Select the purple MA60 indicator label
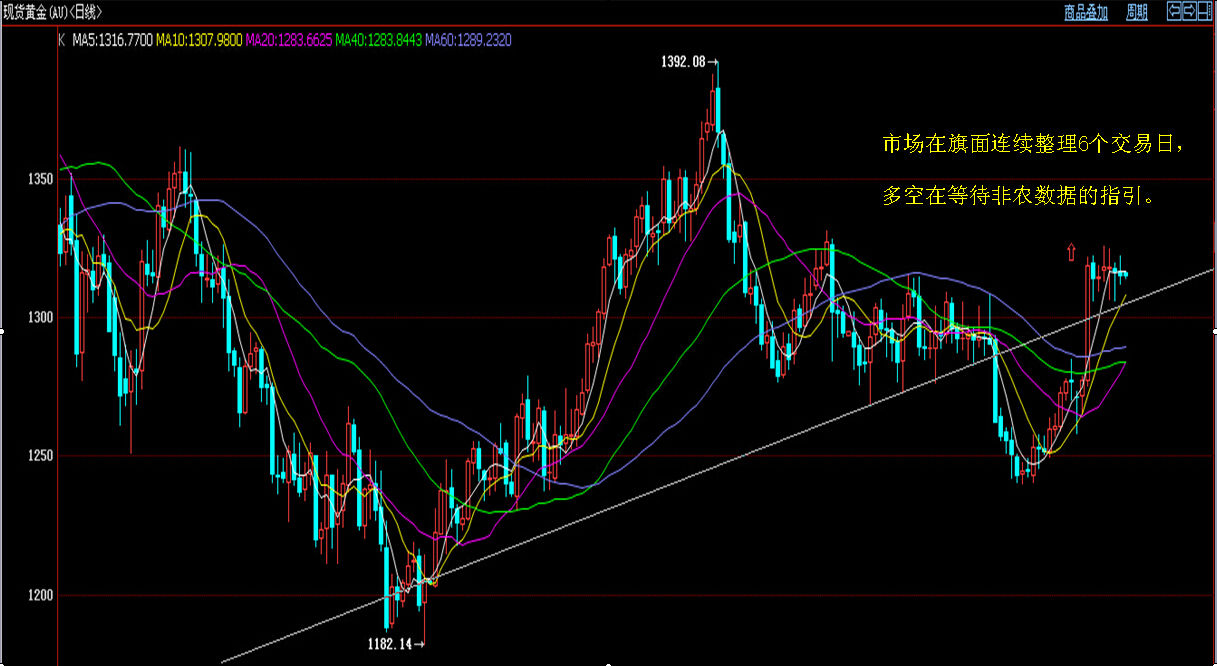 point(468,40)
